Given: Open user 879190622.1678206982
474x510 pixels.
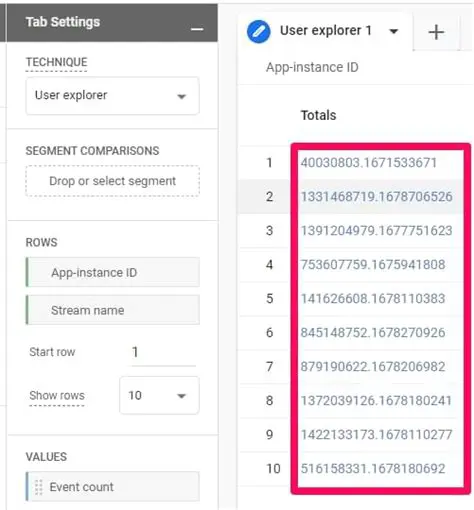Looking at the screenshot, I should 373,367.
